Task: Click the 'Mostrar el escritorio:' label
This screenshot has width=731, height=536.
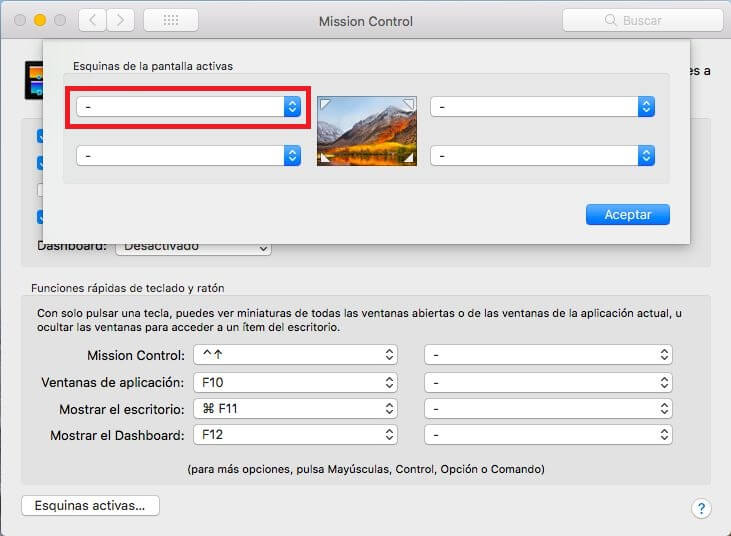Action: coord(122,409)
